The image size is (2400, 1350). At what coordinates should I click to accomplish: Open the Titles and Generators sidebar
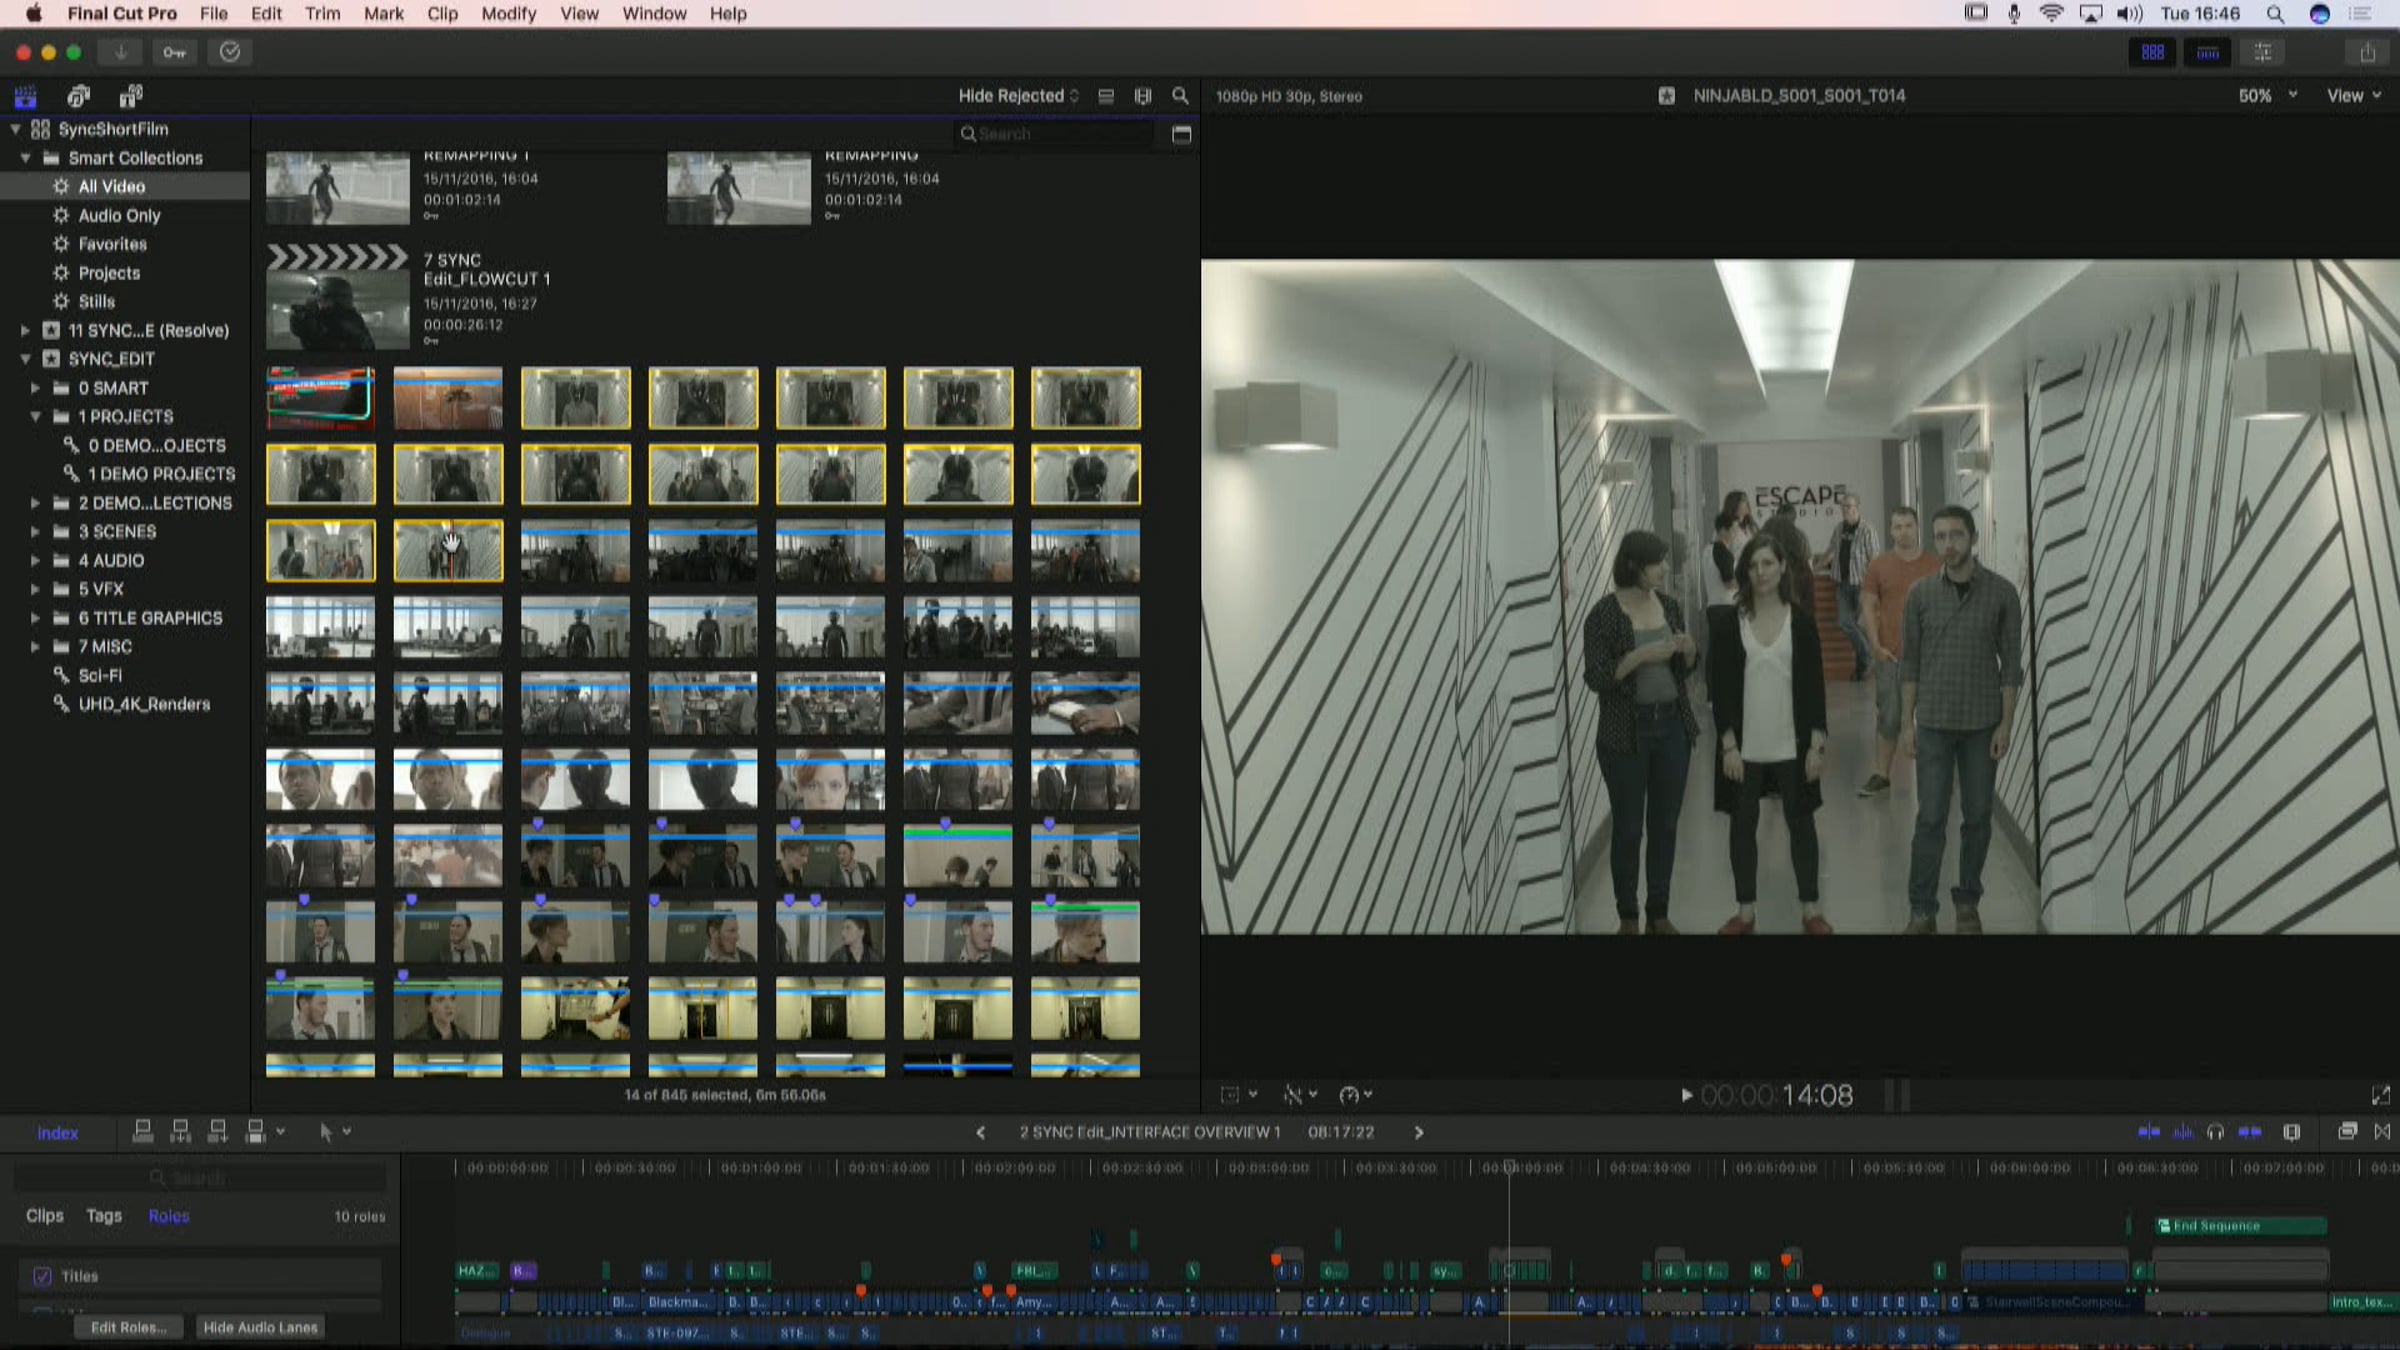131,96
